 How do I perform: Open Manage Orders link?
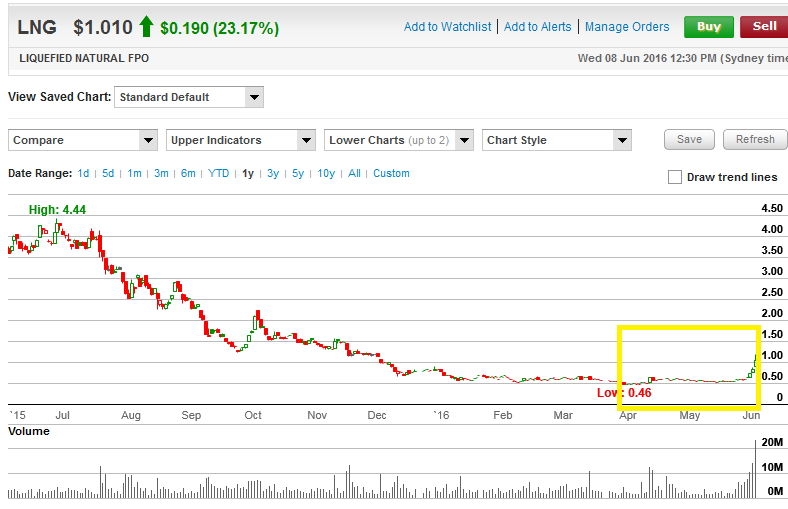[627, 27]
